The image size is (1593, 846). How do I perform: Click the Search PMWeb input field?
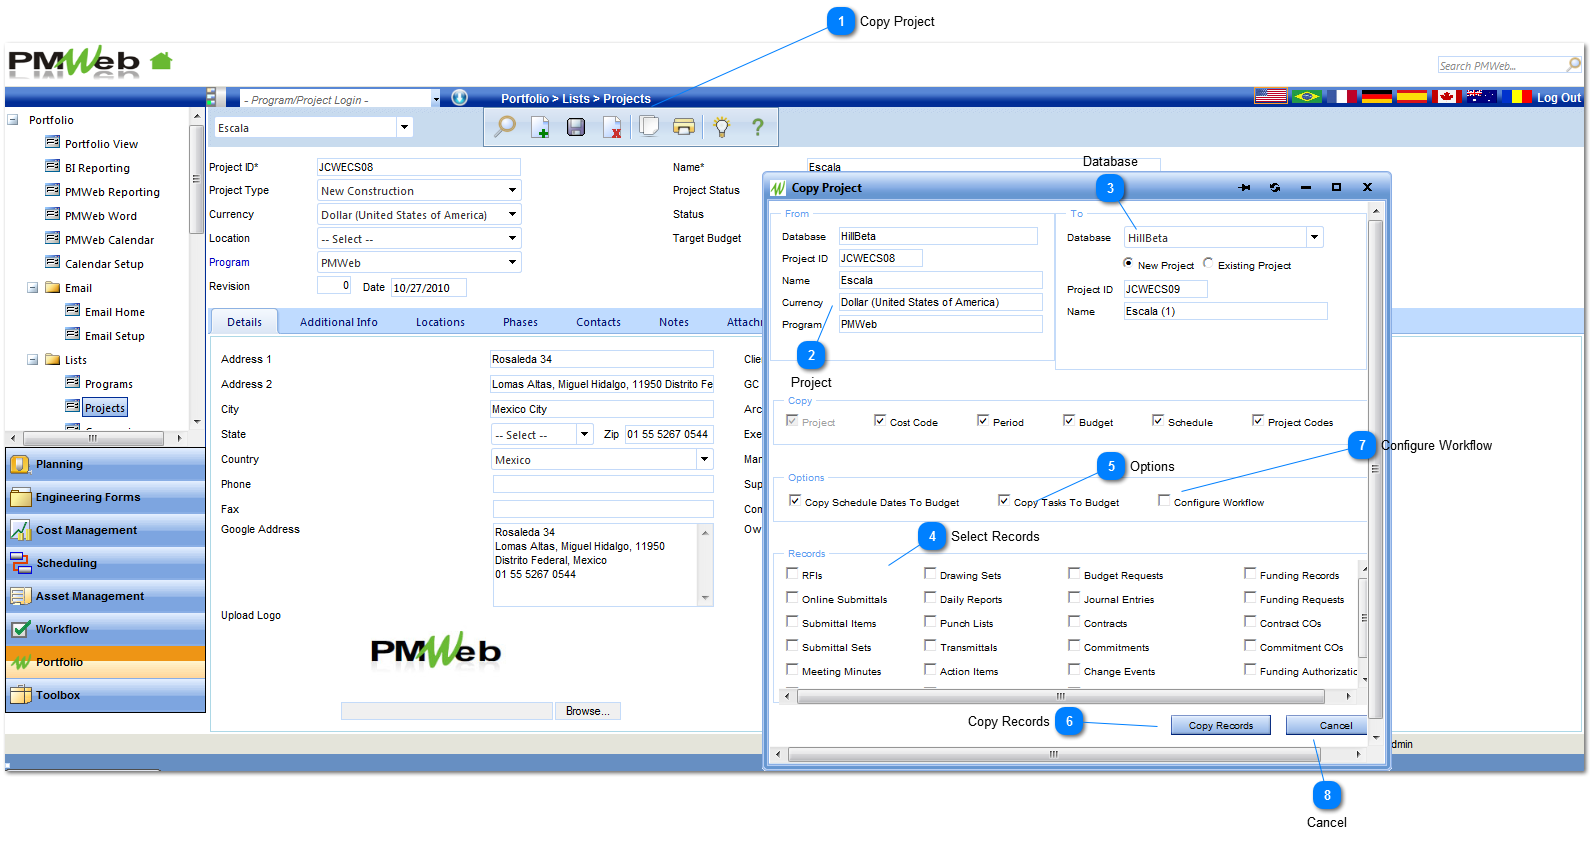pyautogui.click(x=1502, y=65)
